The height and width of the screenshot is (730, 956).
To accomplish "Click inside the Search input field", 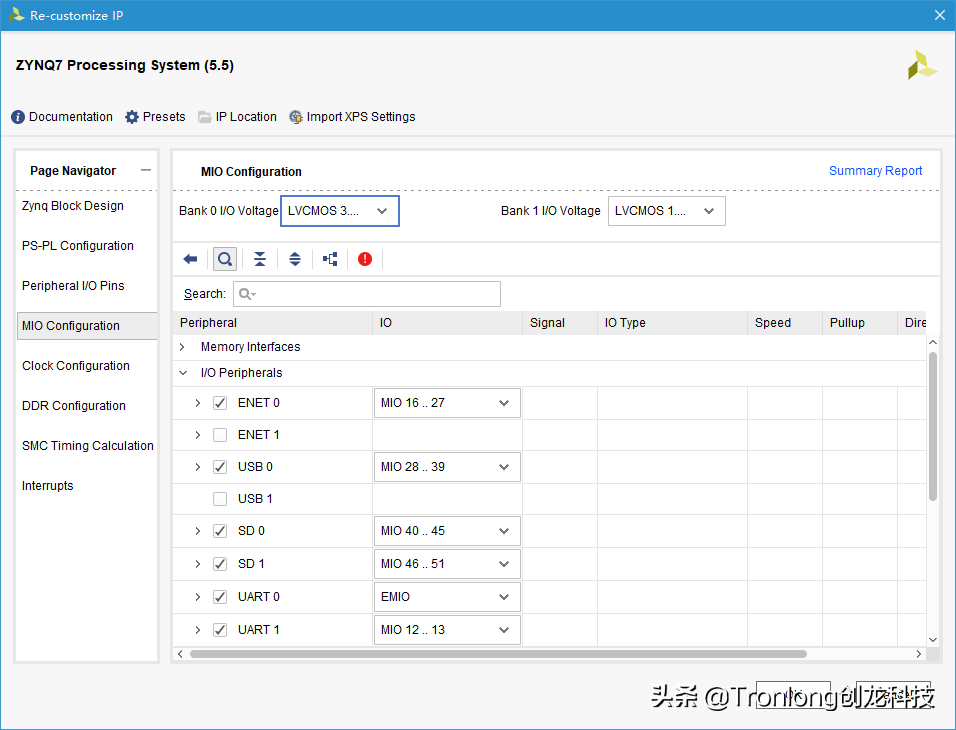I will click(370, 293).
